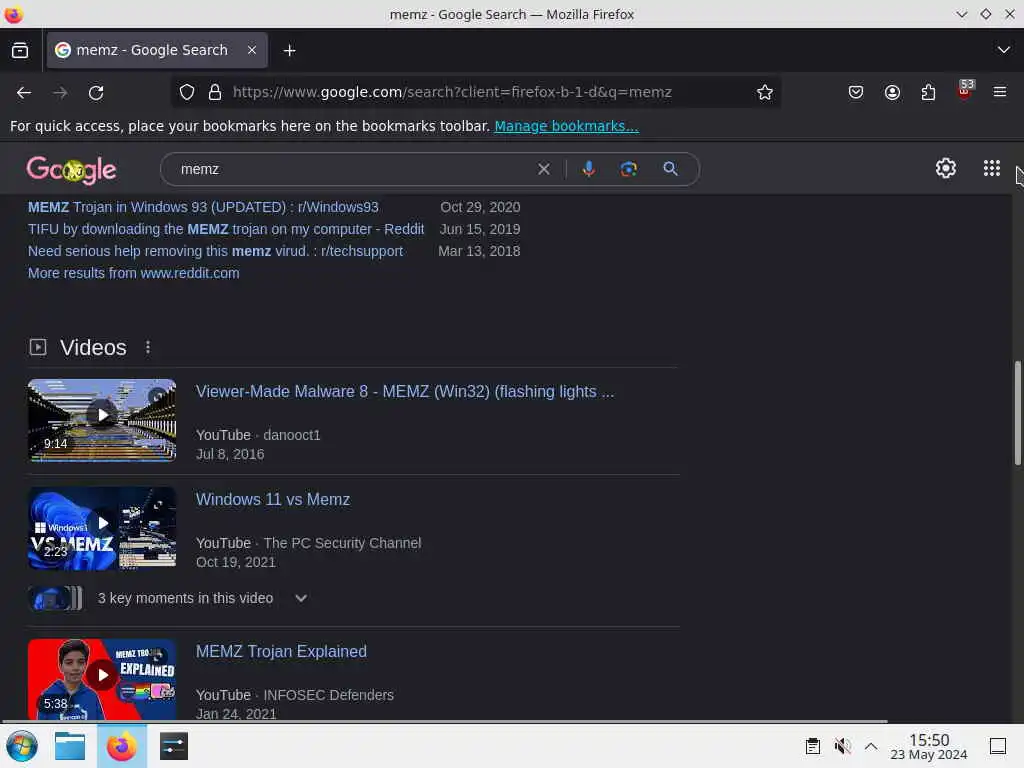Click the Videos section play-box icon
1024x768 pixels.
pyautogui.click(x=38, y=347)
